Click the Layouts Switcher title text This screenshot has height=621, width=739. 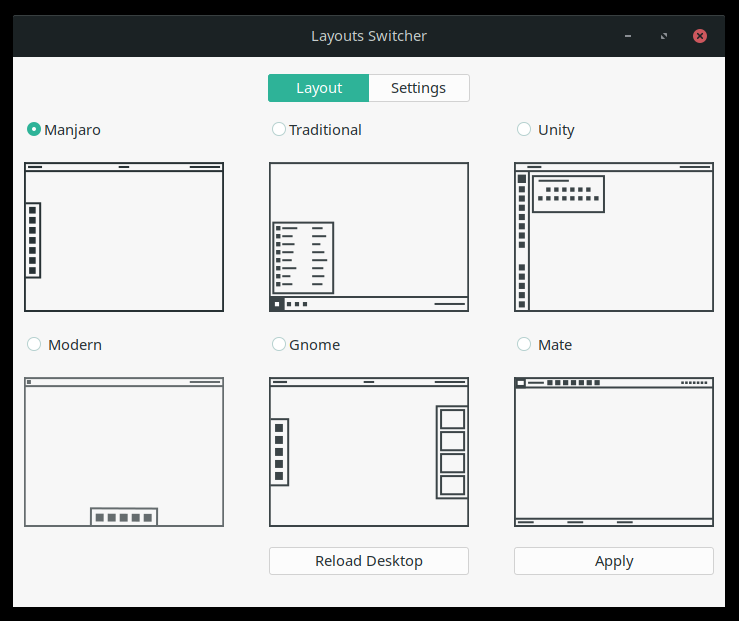click(x=369, y=36)
